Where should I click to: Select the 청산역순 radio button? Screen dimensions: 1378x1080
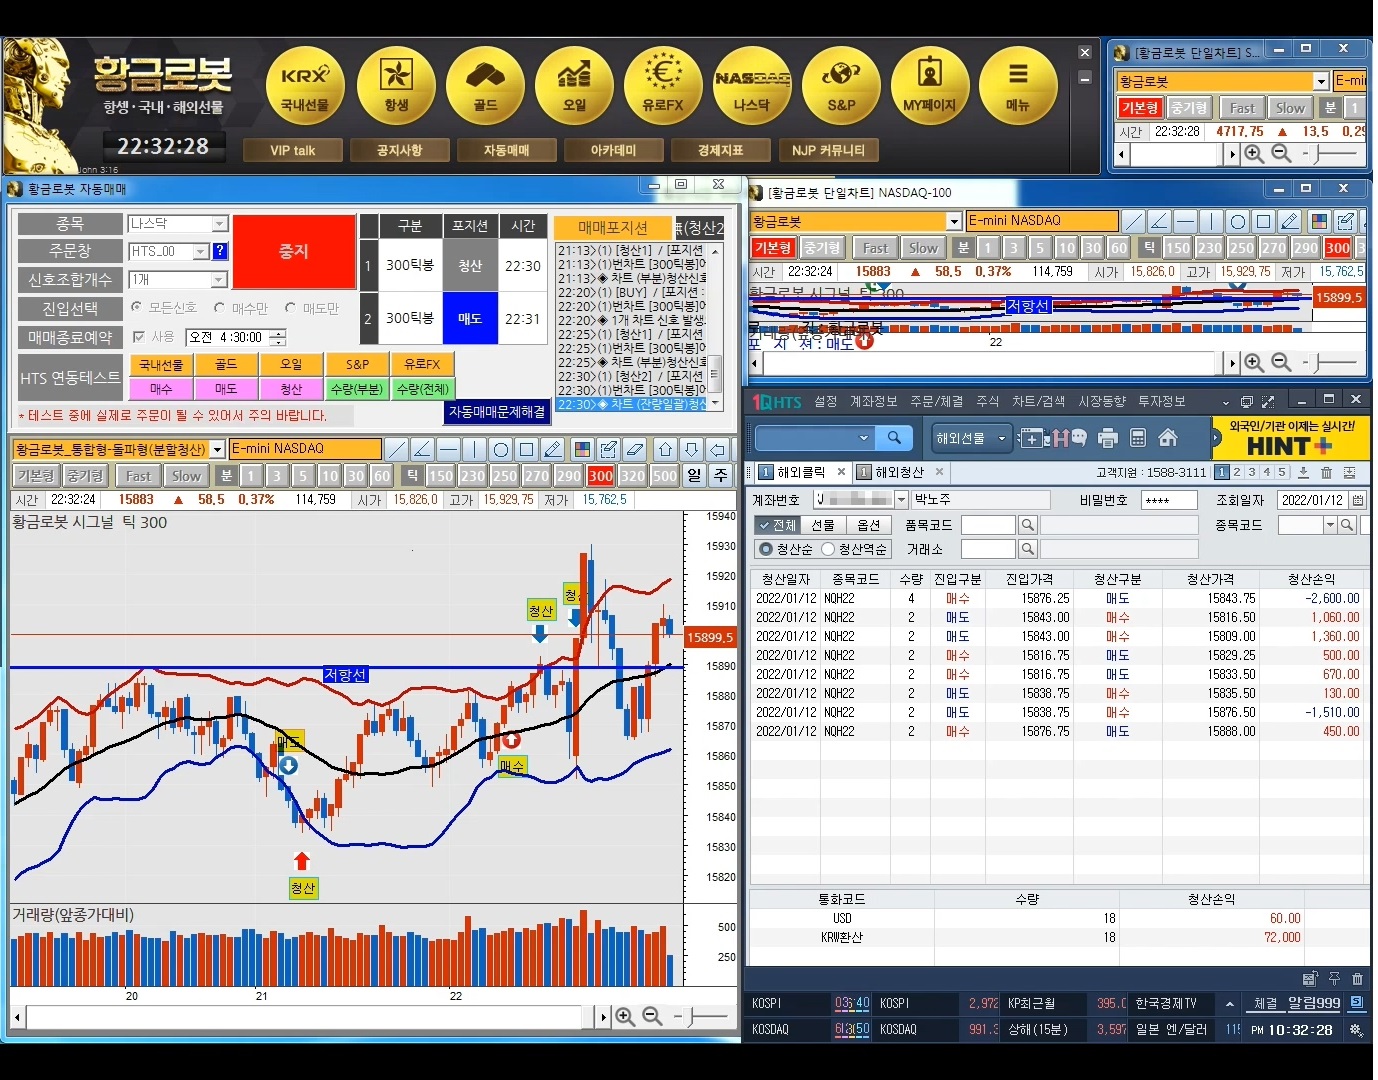[828, 549]
